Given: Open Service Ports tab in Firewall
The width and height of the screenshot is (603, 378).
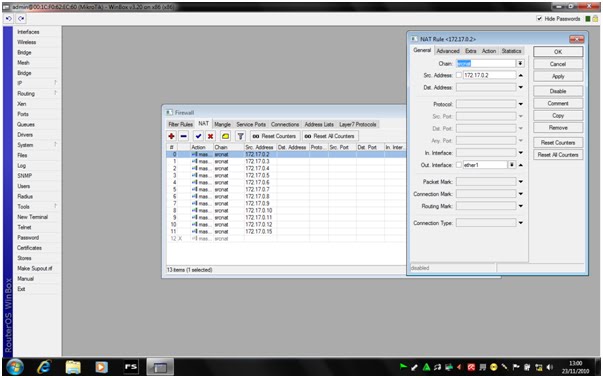Looking at the screenshot, I should pos(251,124).
